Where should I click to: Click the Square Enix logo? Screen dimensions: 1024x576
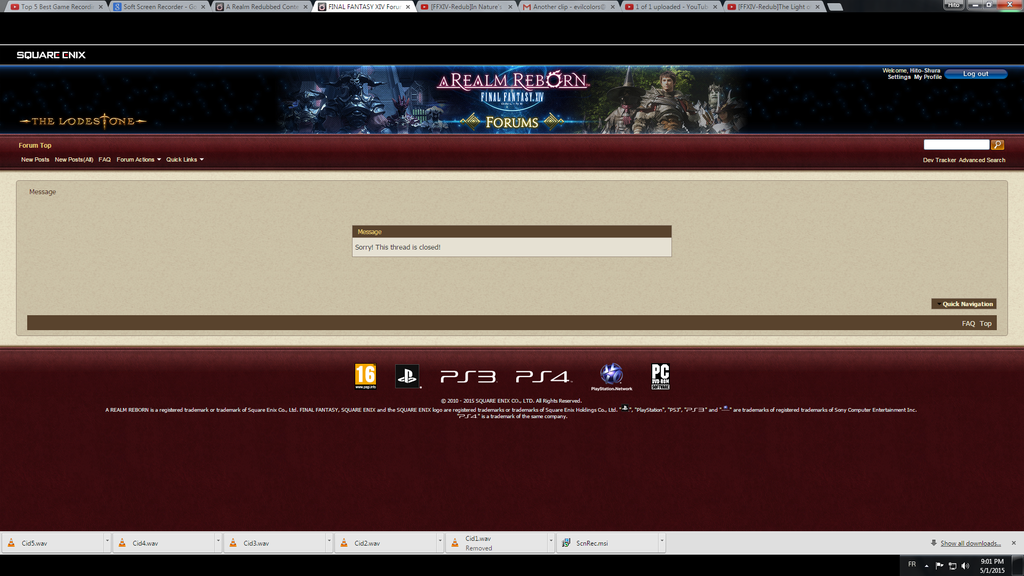(51, 55)
